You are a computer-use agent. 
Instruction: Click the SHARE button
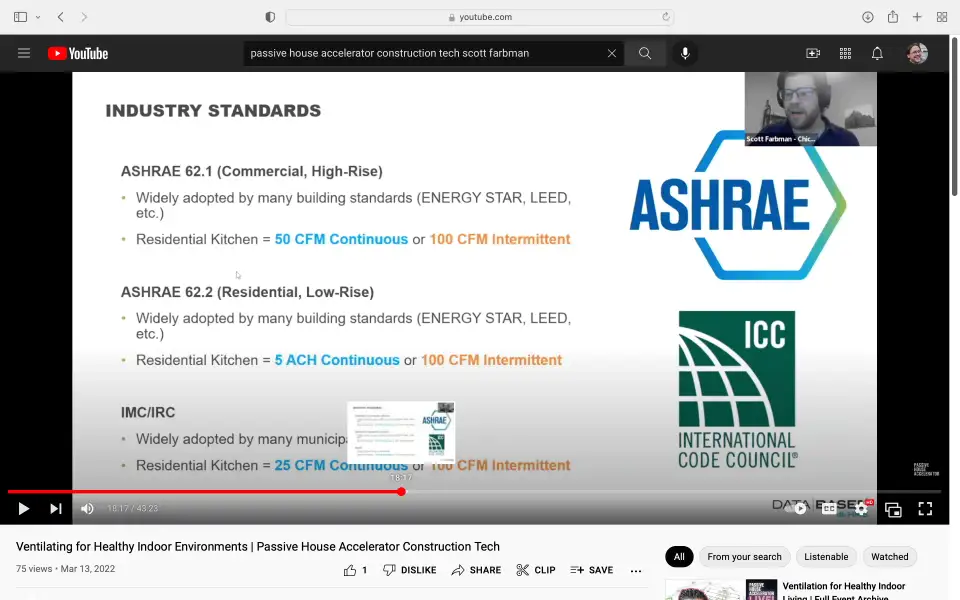[x=476, y=570]
